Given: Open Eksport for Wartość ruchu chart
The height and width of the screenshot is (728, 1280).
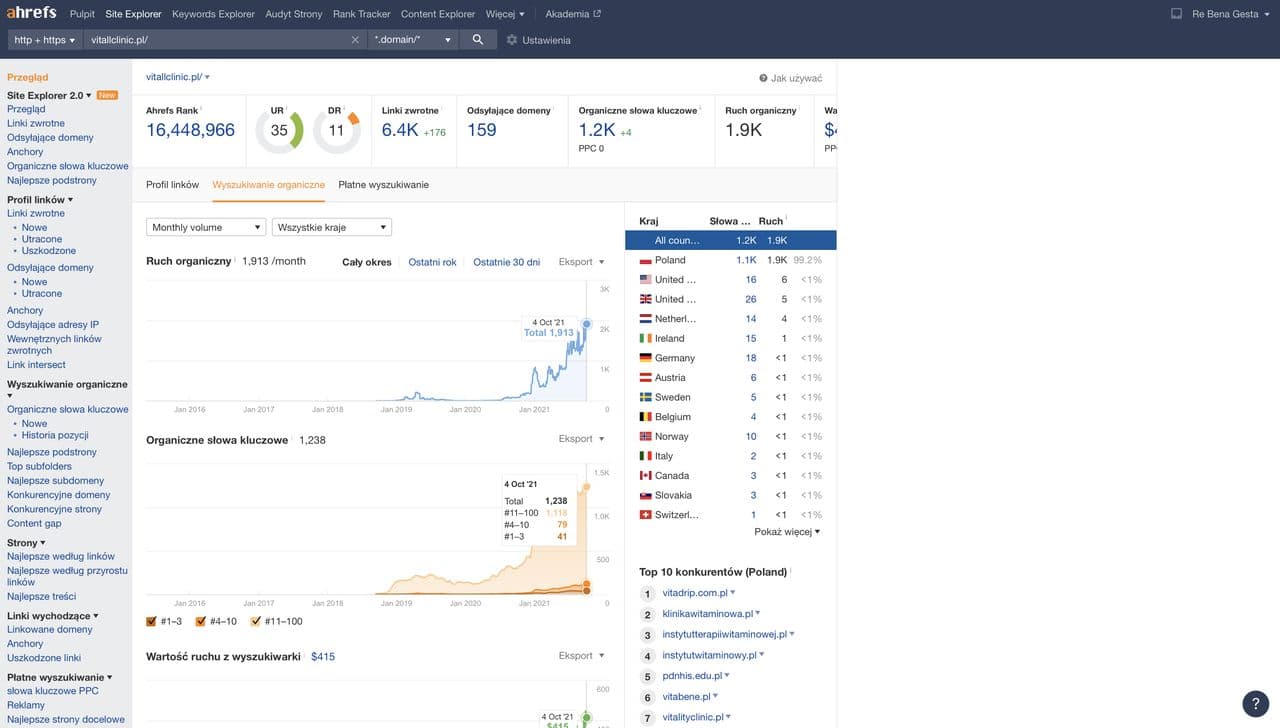Looking at the screenshot, I should (582, 656).
